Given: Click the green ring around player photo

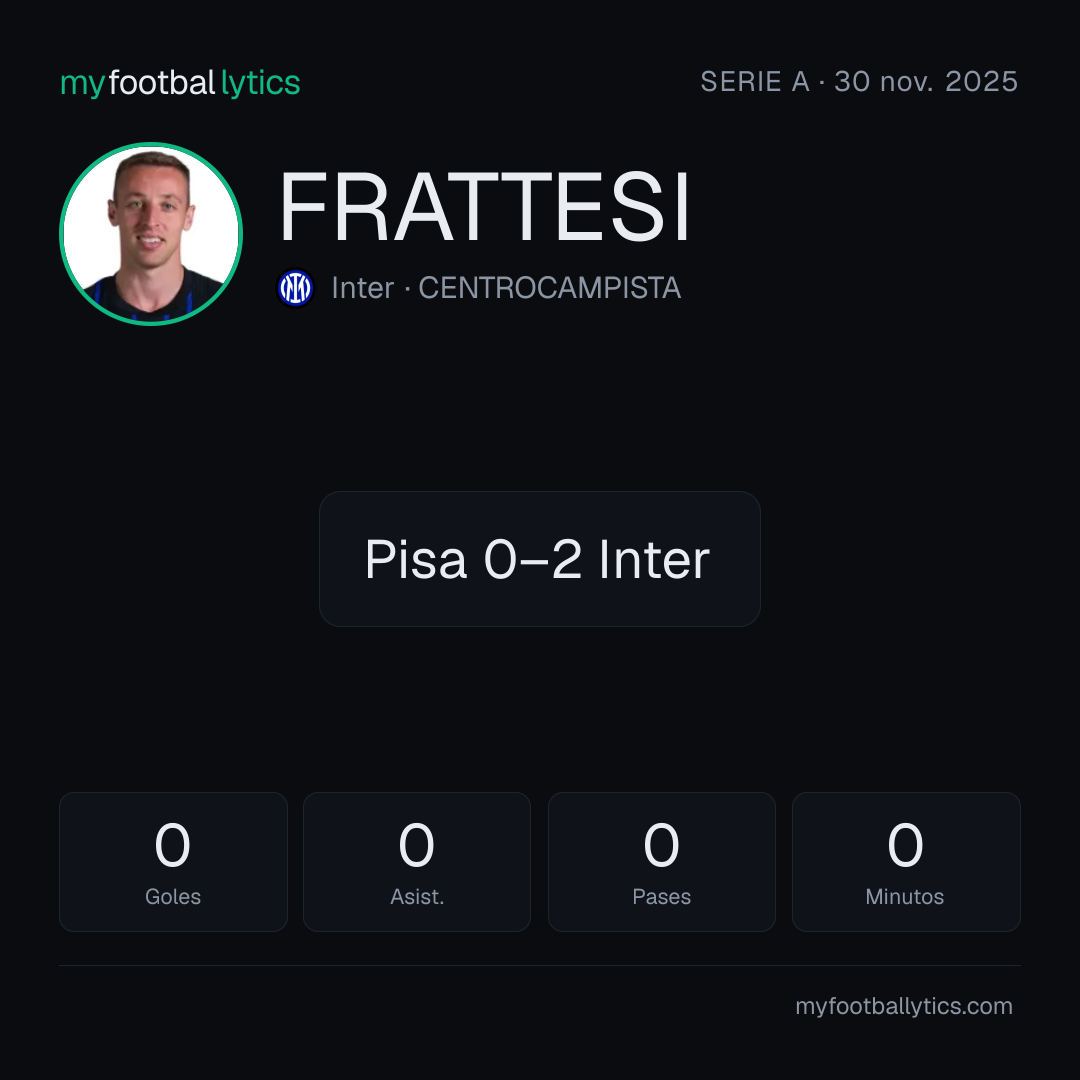Looking at the screenshot, I should 151,145.
